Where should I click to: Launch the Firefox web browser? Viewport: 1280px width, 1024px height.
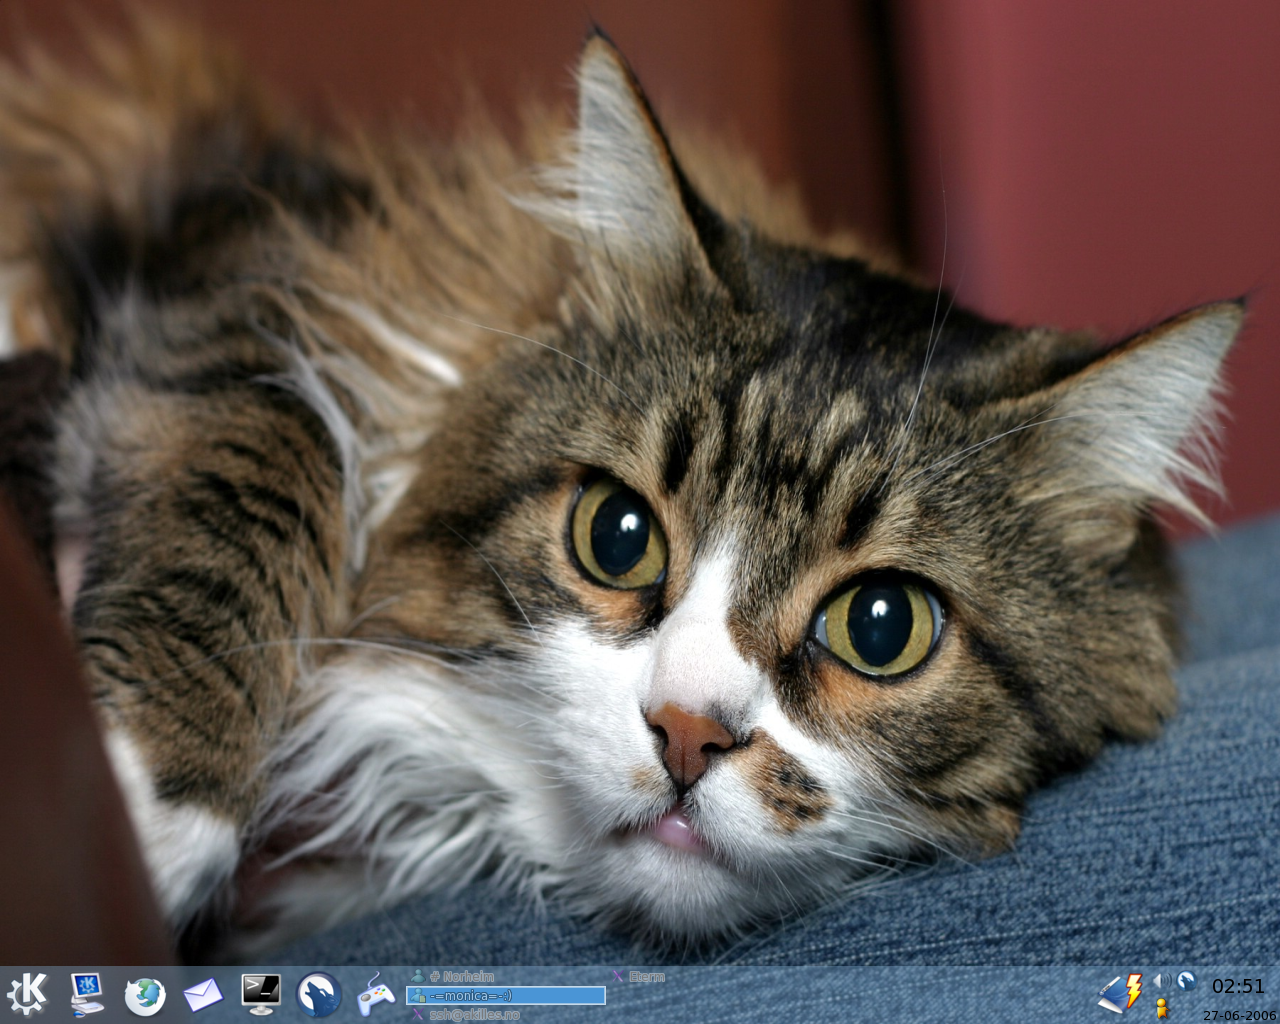(x=145, y=995)
